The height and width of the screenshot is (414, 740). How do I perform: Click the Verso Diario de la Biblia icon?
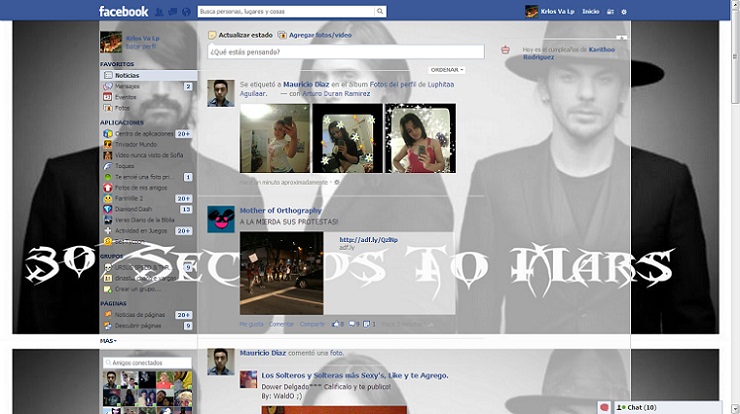tap(108, 220)
